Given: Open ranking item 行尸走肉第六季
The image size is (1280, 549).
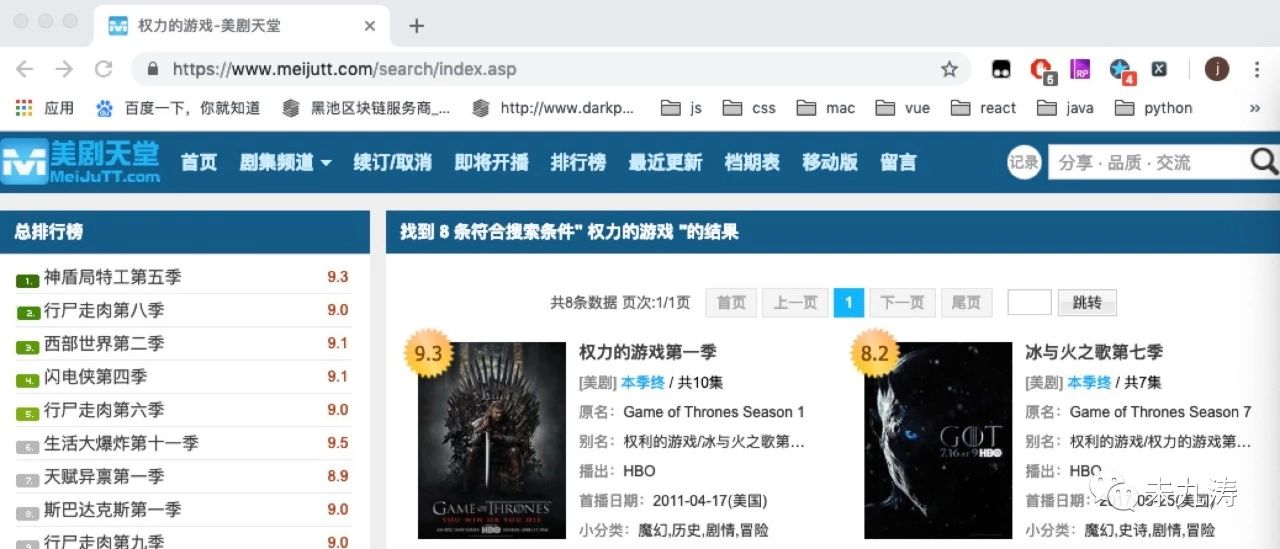Looking at the screenshot, I should coord(104,410).
